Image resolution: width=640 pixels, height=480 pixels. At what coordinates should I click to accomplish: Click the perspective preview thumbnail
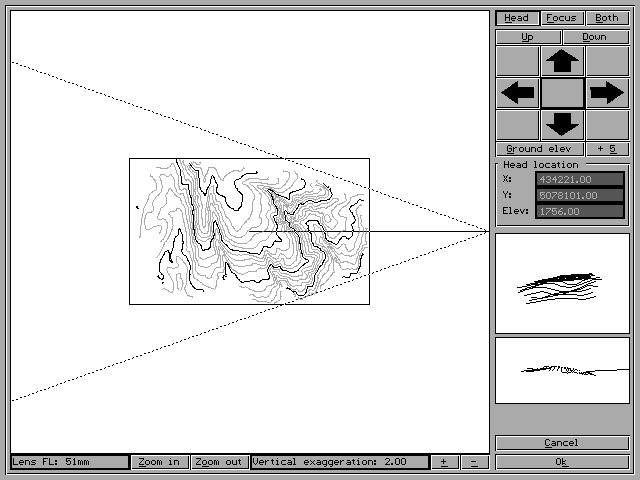(x=562, y=284)
